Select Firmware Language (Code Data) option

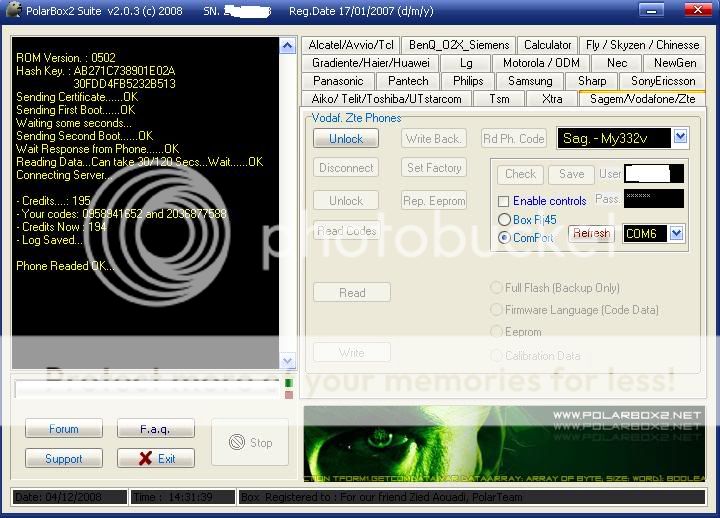[x=496, y=310]
